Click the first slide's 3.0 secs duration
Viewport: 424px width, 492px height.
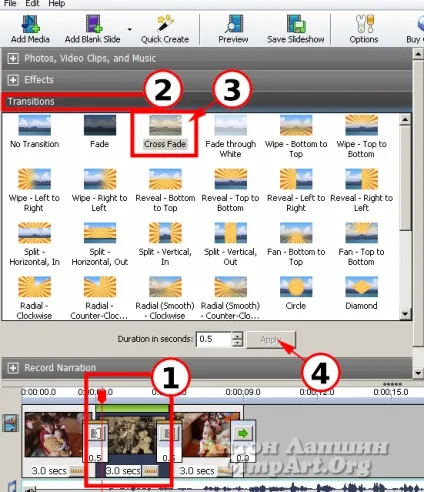pyautogui.click(x=49, y=471)
